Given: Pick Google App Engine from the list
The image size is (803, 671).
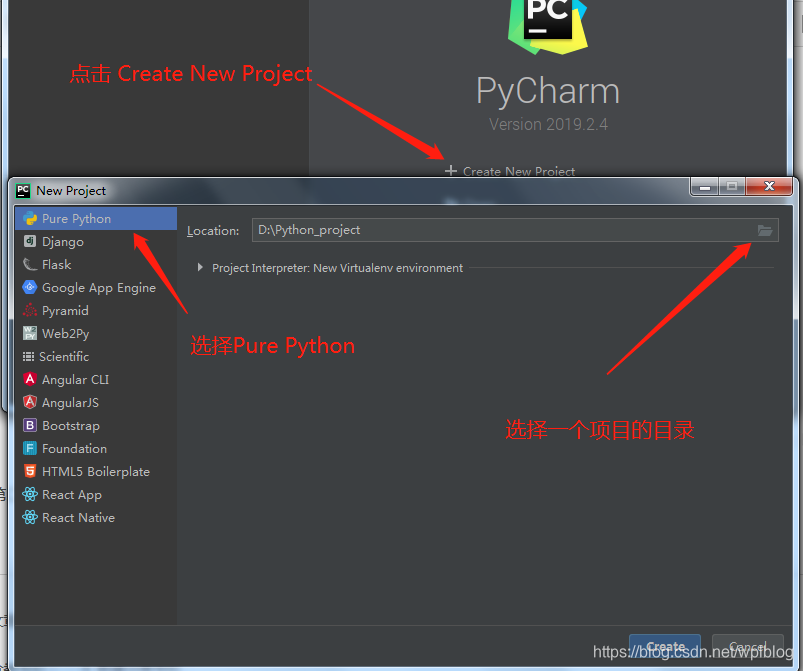Looking at the screenshot, I should click(96, 288).
